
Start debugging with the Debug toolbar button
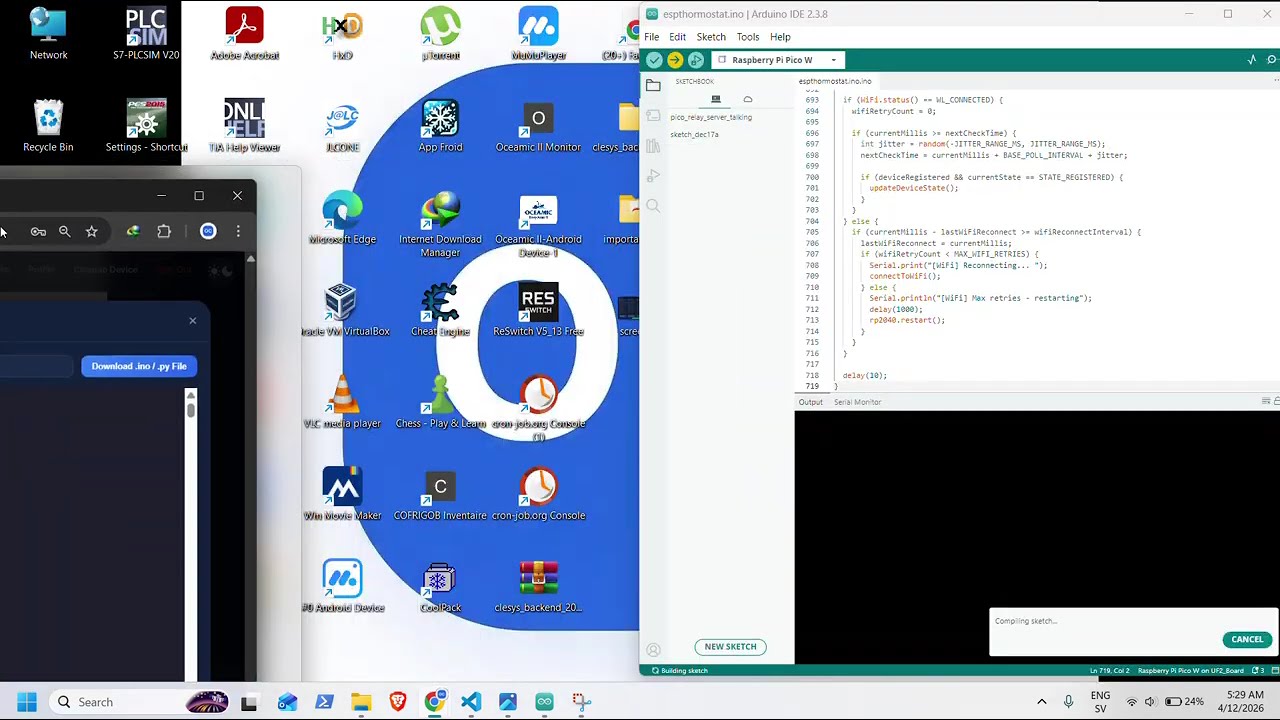(696, 60)
